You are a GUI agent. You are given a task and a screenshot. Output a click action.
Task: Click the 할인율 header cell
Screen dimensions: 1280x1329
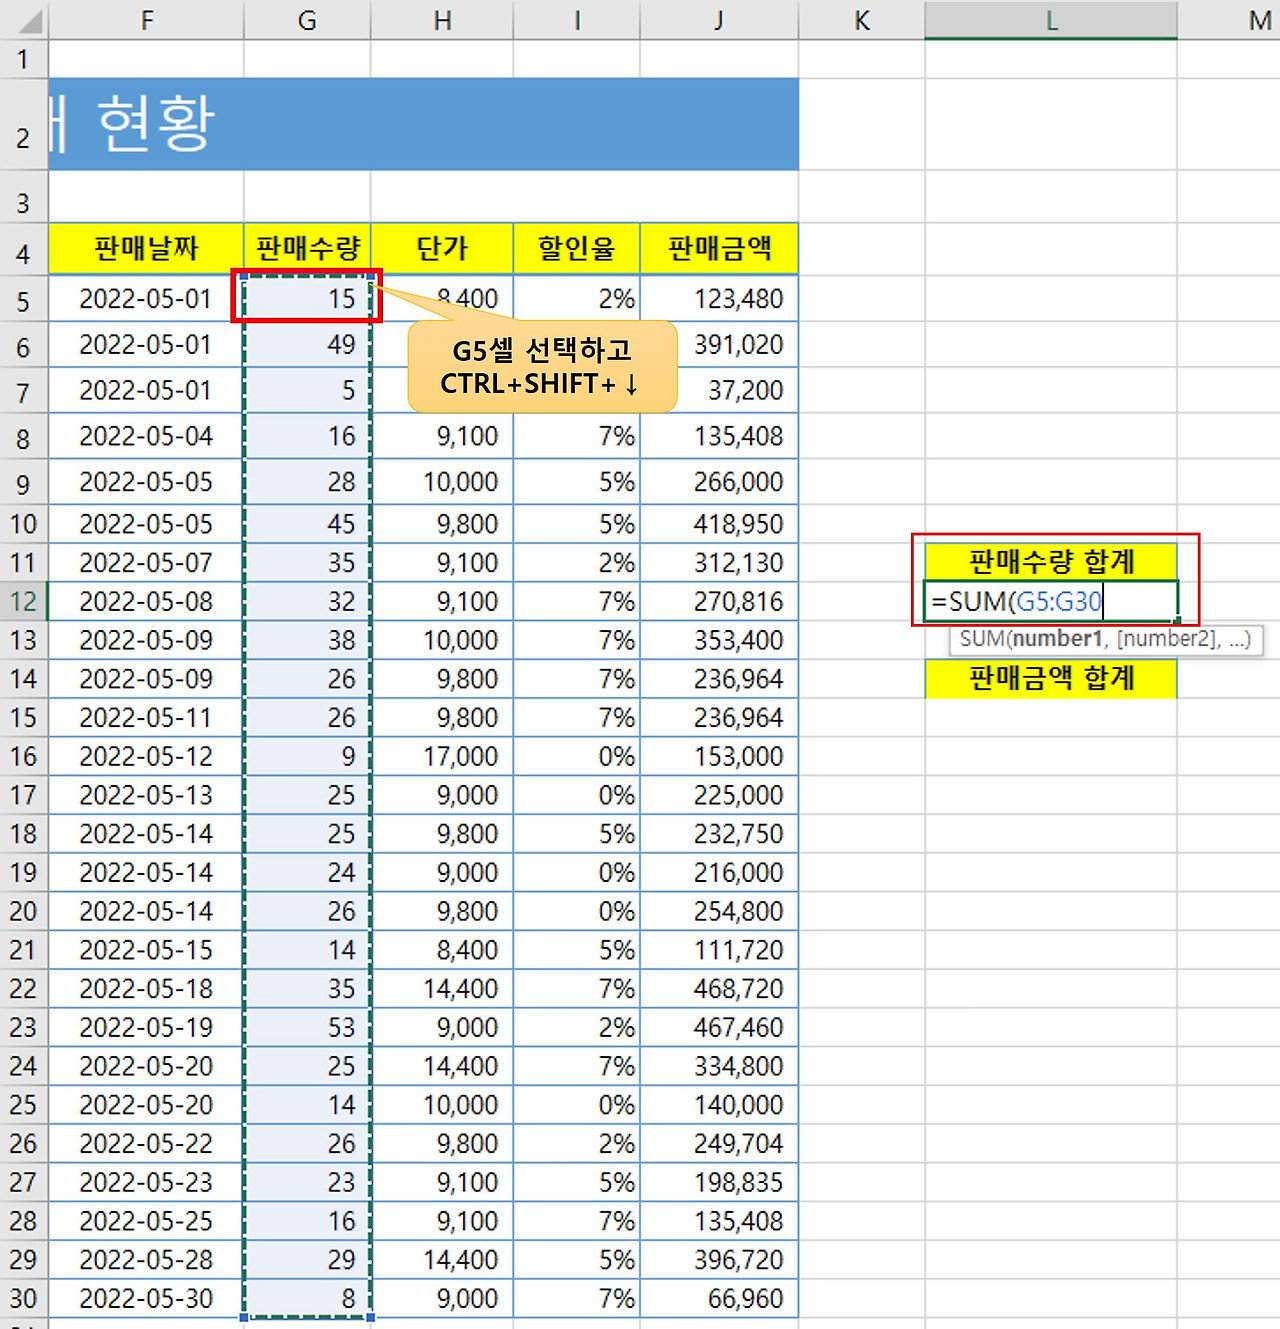577,248
